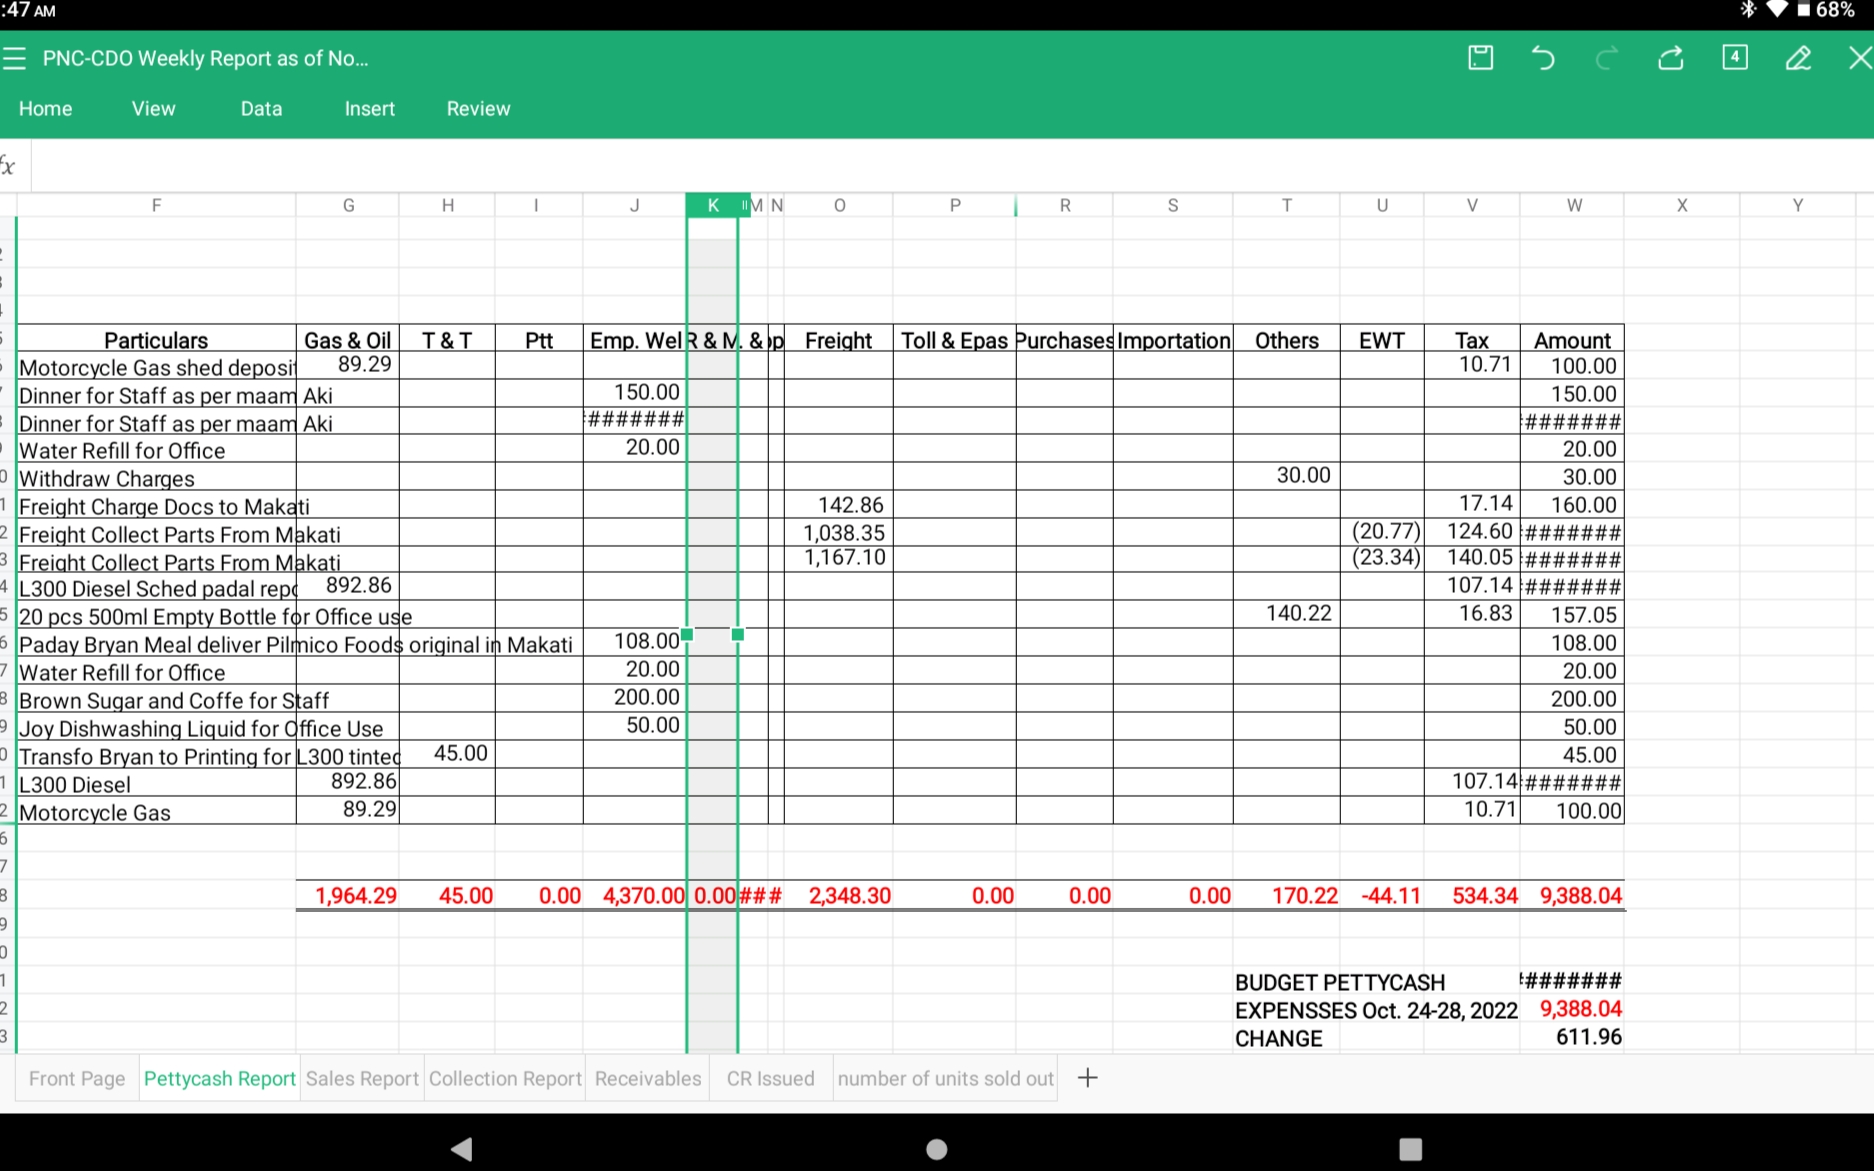This screenshot has width=1874, height=1171.
Task: Select column G header
Action: [348, 205]
